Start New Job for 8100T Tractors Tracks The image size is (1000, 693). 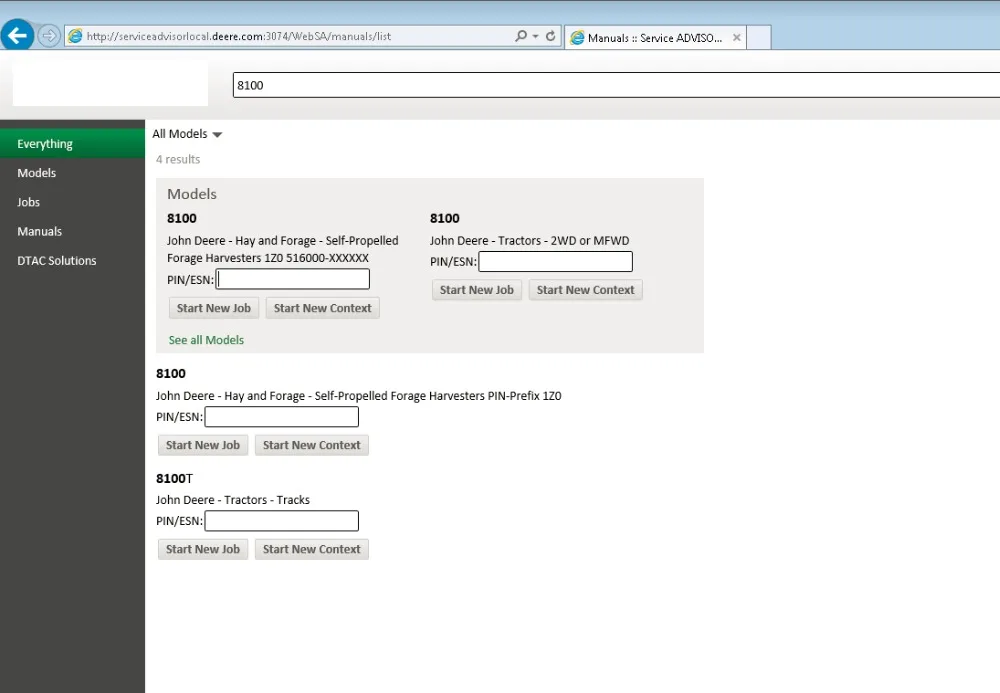pos(203,549)
